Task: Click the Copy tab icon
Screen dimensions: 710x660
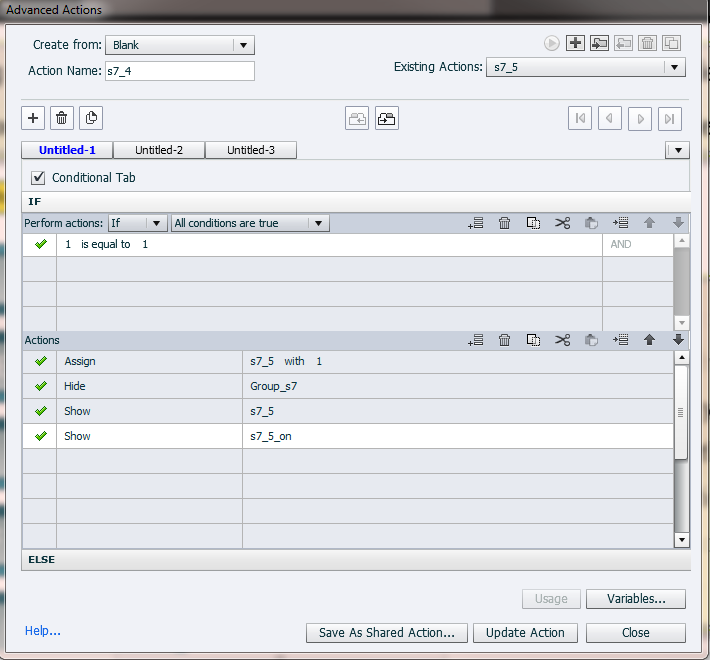Action: coord(357,119)
